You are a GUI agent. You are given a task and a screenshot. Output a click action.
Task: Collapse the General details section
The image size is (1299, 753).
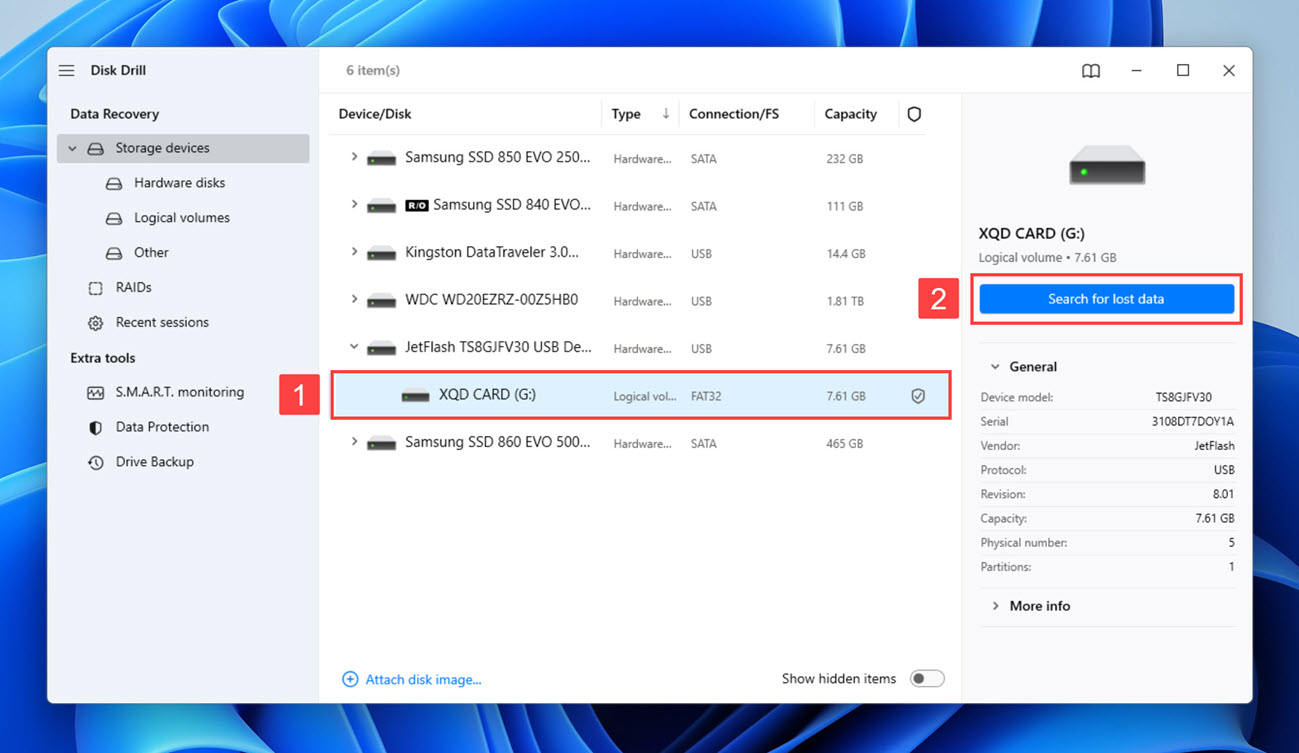[x=995, y=367]
